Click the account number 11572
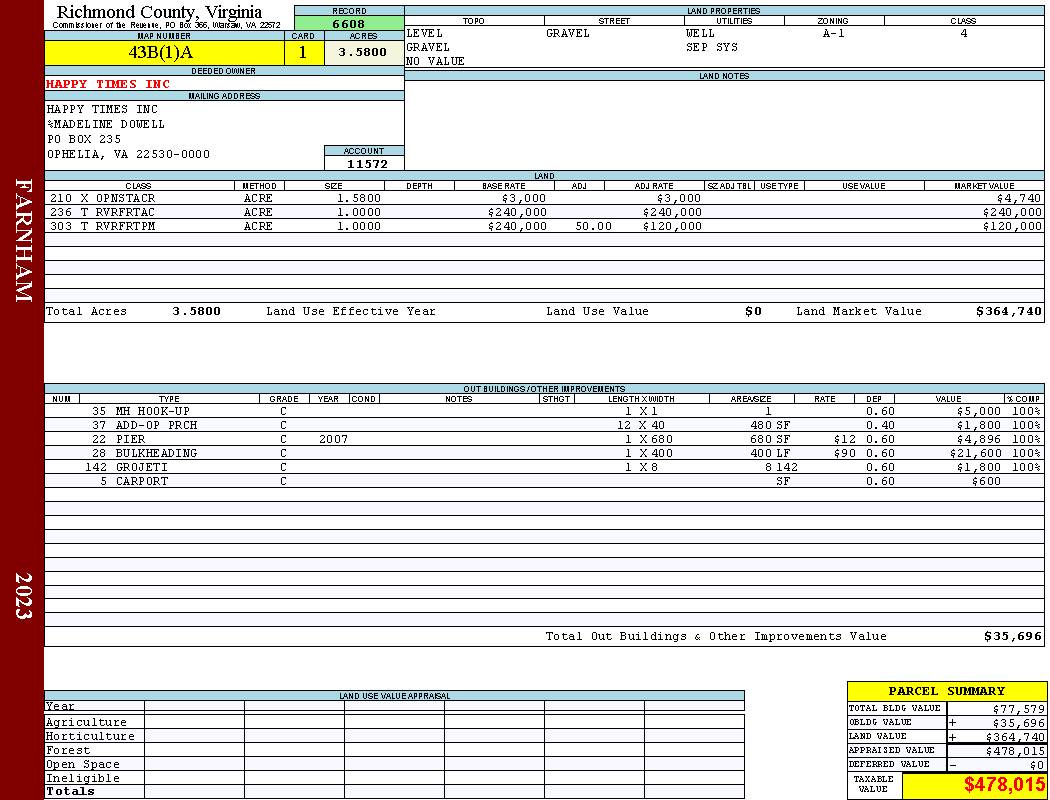Screen dimensions: 1050x800 point(367,164)
